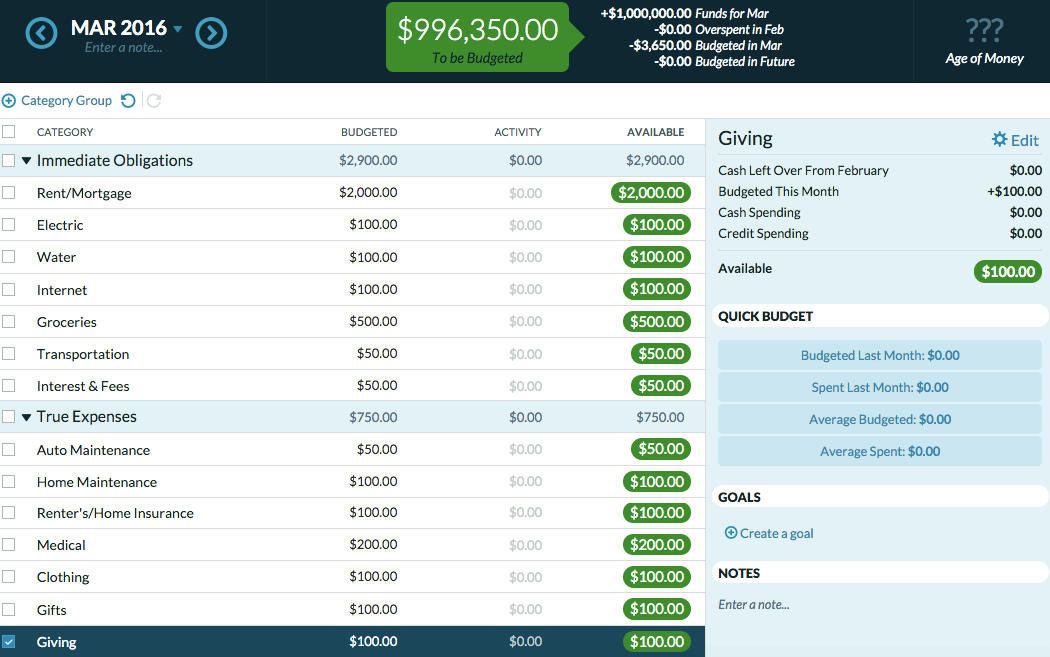The image size is (1050, 657).
Task: Apply Average Spent quick budget
Action: (x=880, y=451)
